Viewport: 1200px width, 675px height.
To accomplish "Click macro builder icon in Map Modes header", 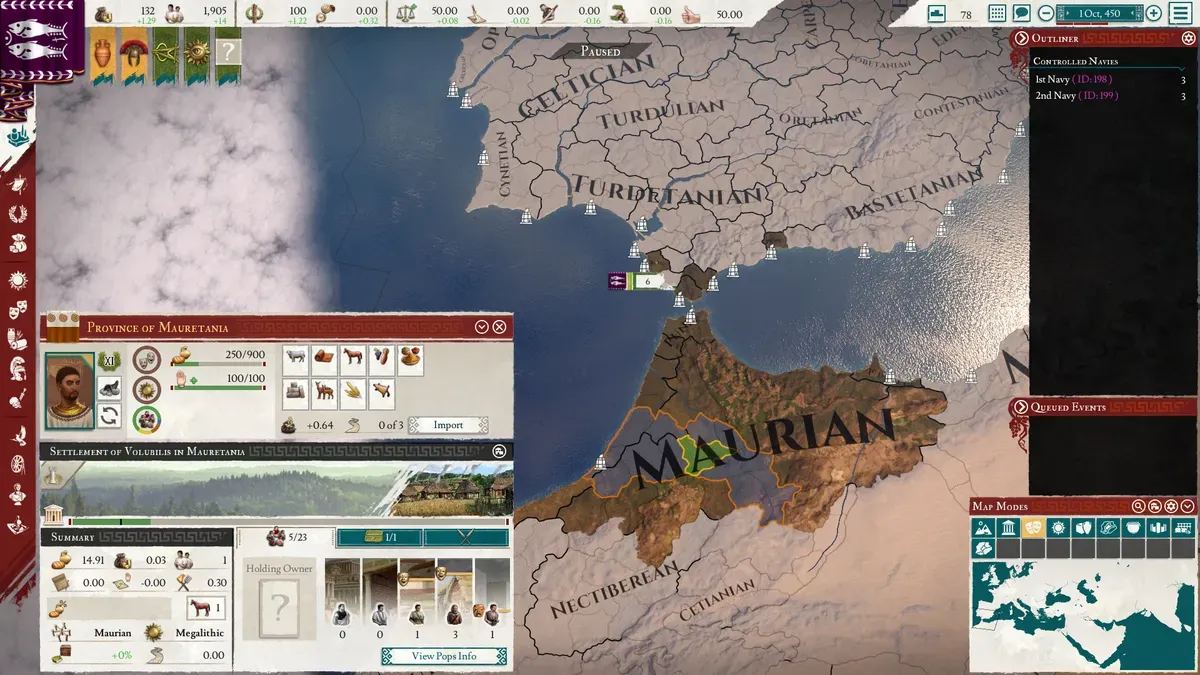I will [x=1155, y=506].
